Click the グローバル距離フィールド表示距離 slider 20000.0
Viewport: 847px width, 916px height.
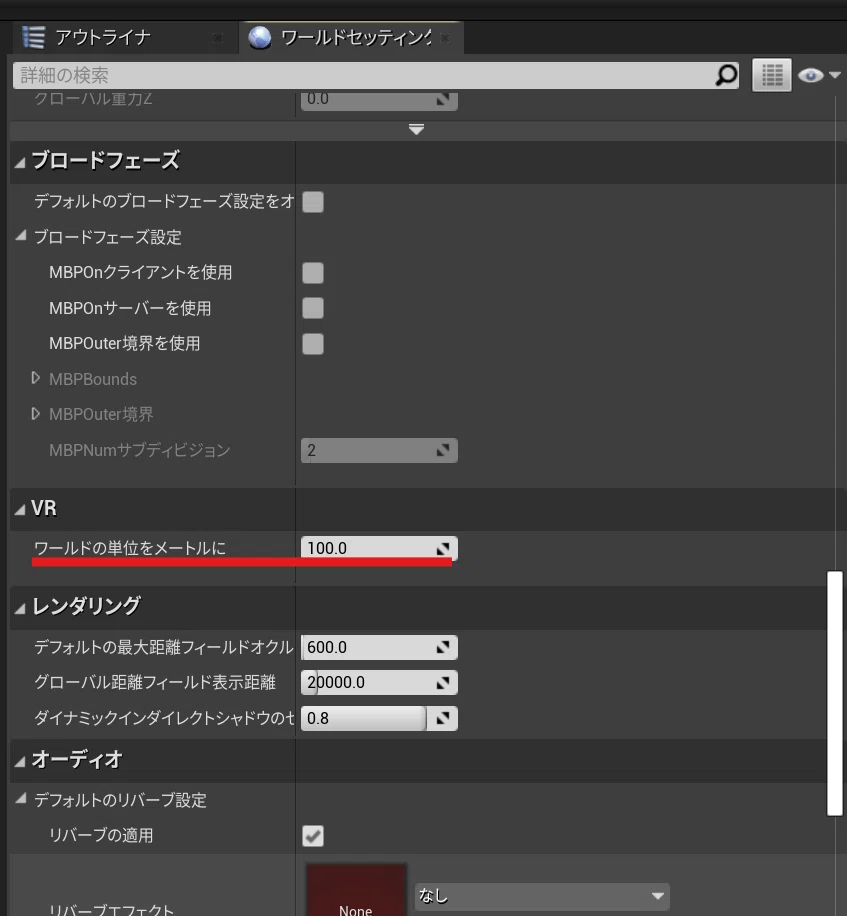[379, 682]
